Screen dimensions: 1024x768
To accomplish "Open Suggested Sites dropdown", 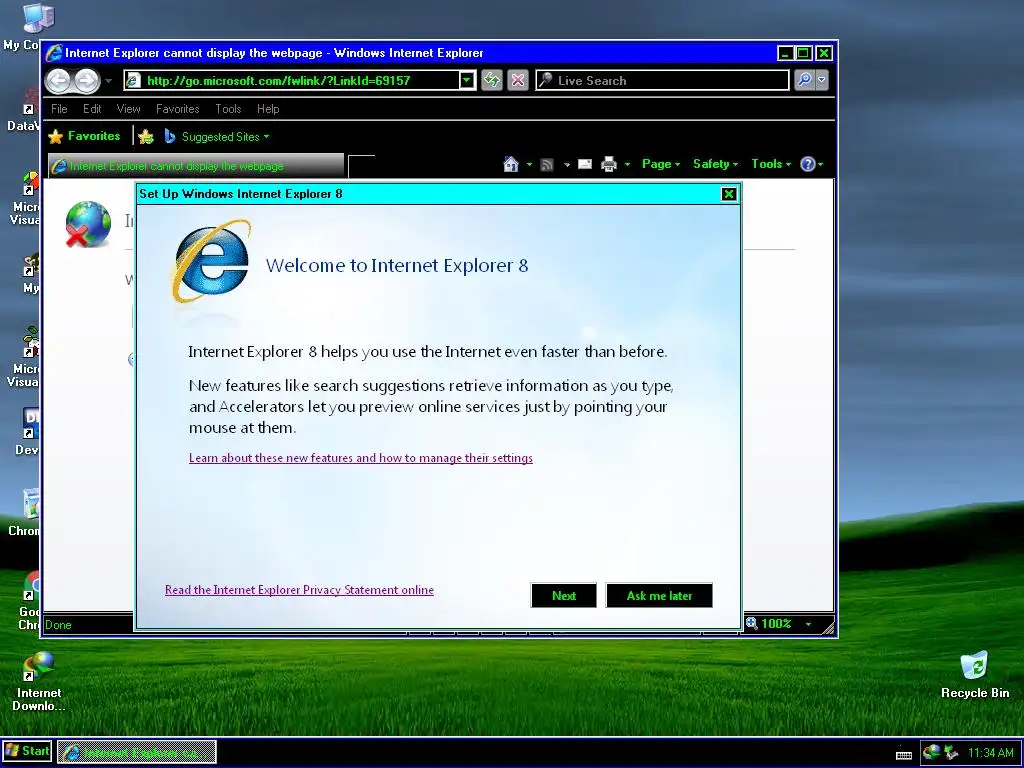I will coord(217,136).
